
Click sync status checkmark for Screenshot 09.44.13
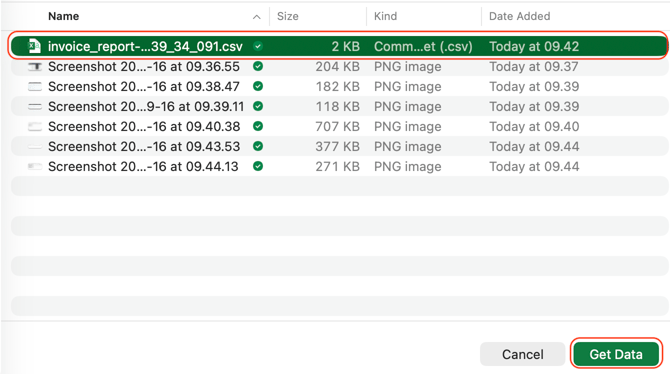(x=258, y=167)
